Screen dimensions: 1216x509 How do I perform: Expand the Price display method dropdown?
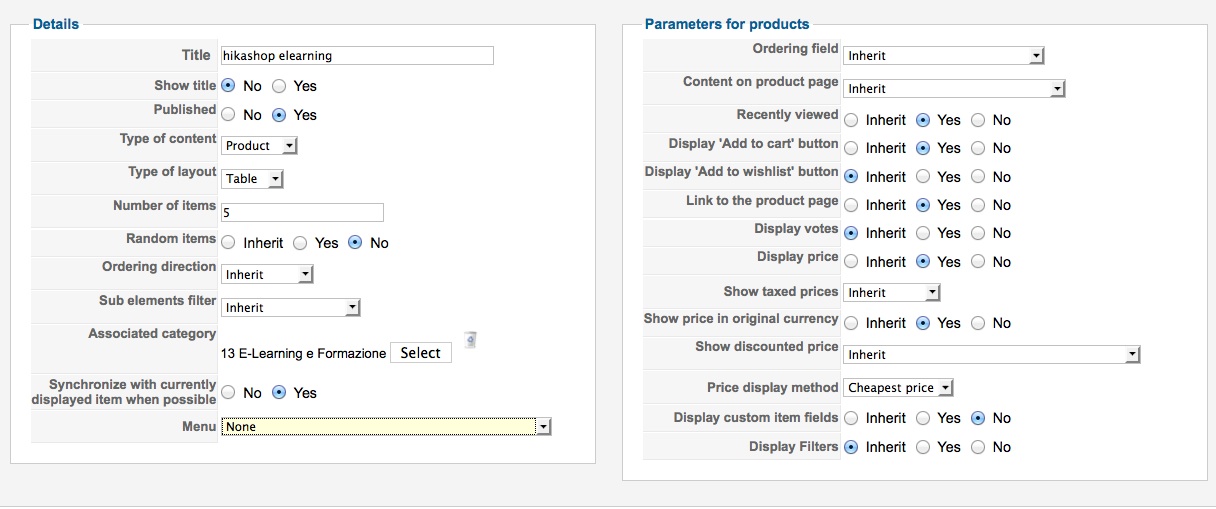pyautogui.click(x=899, y=388)
